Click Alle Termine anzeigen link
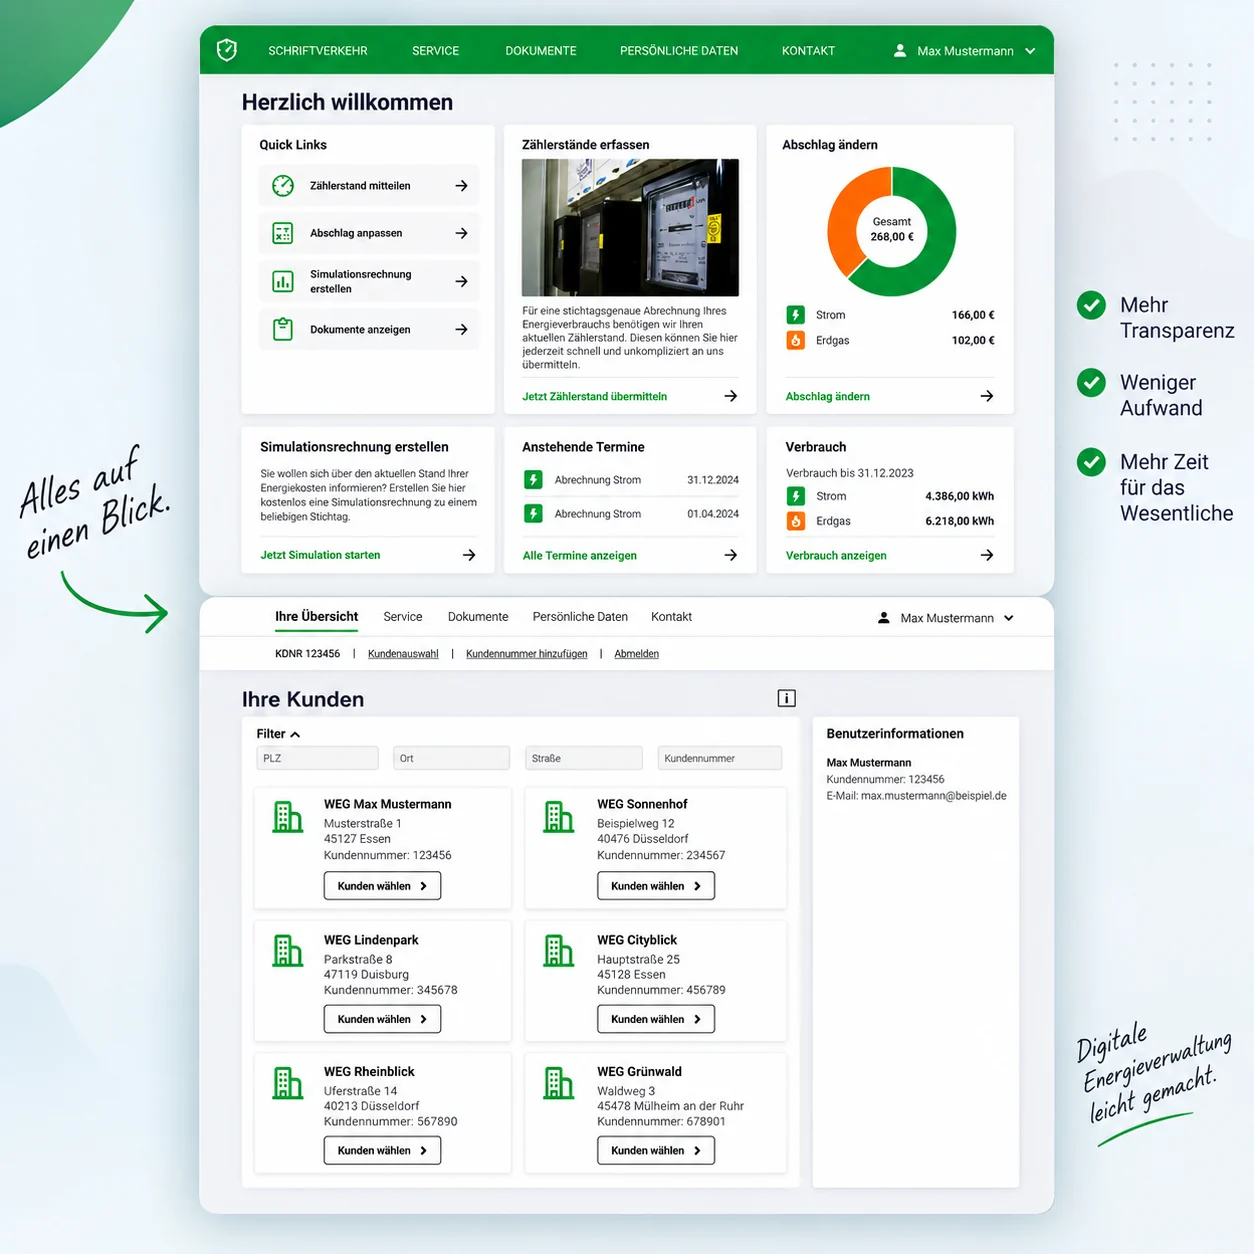The image size is (1254, 1254). click(580, 556)
